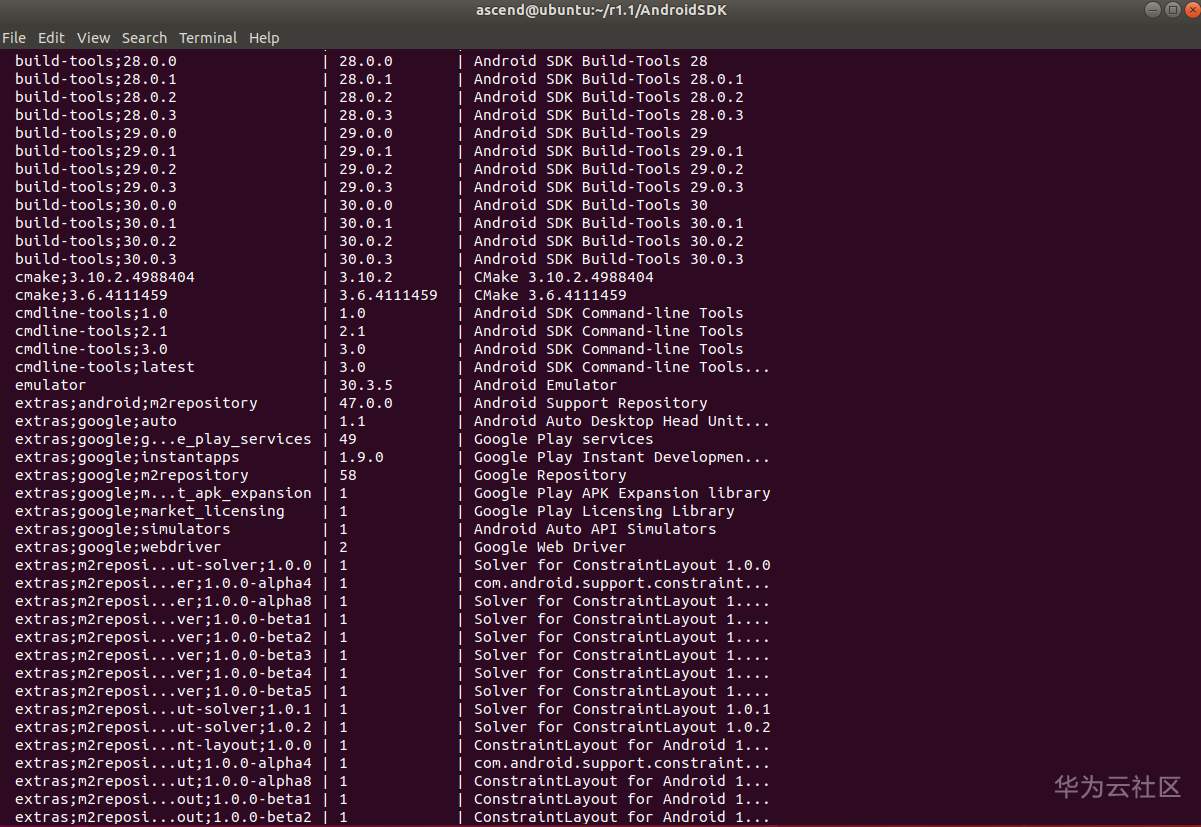Image resolution: width=1201 pixels, height=827 pixels.
Task: Click the text cmake;3.10.2.4988404 in first column
Action: click(104, 277)
